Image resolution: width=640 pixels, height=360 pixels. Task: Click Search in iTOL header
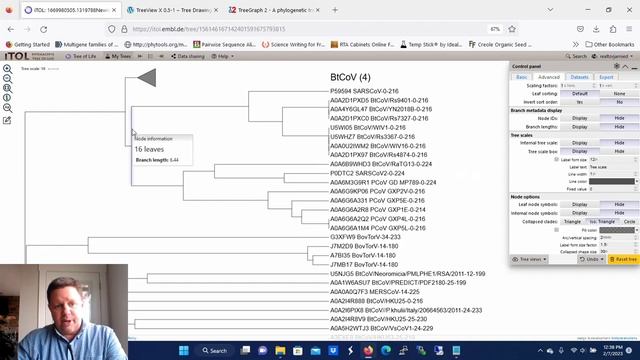click(576, 56)
